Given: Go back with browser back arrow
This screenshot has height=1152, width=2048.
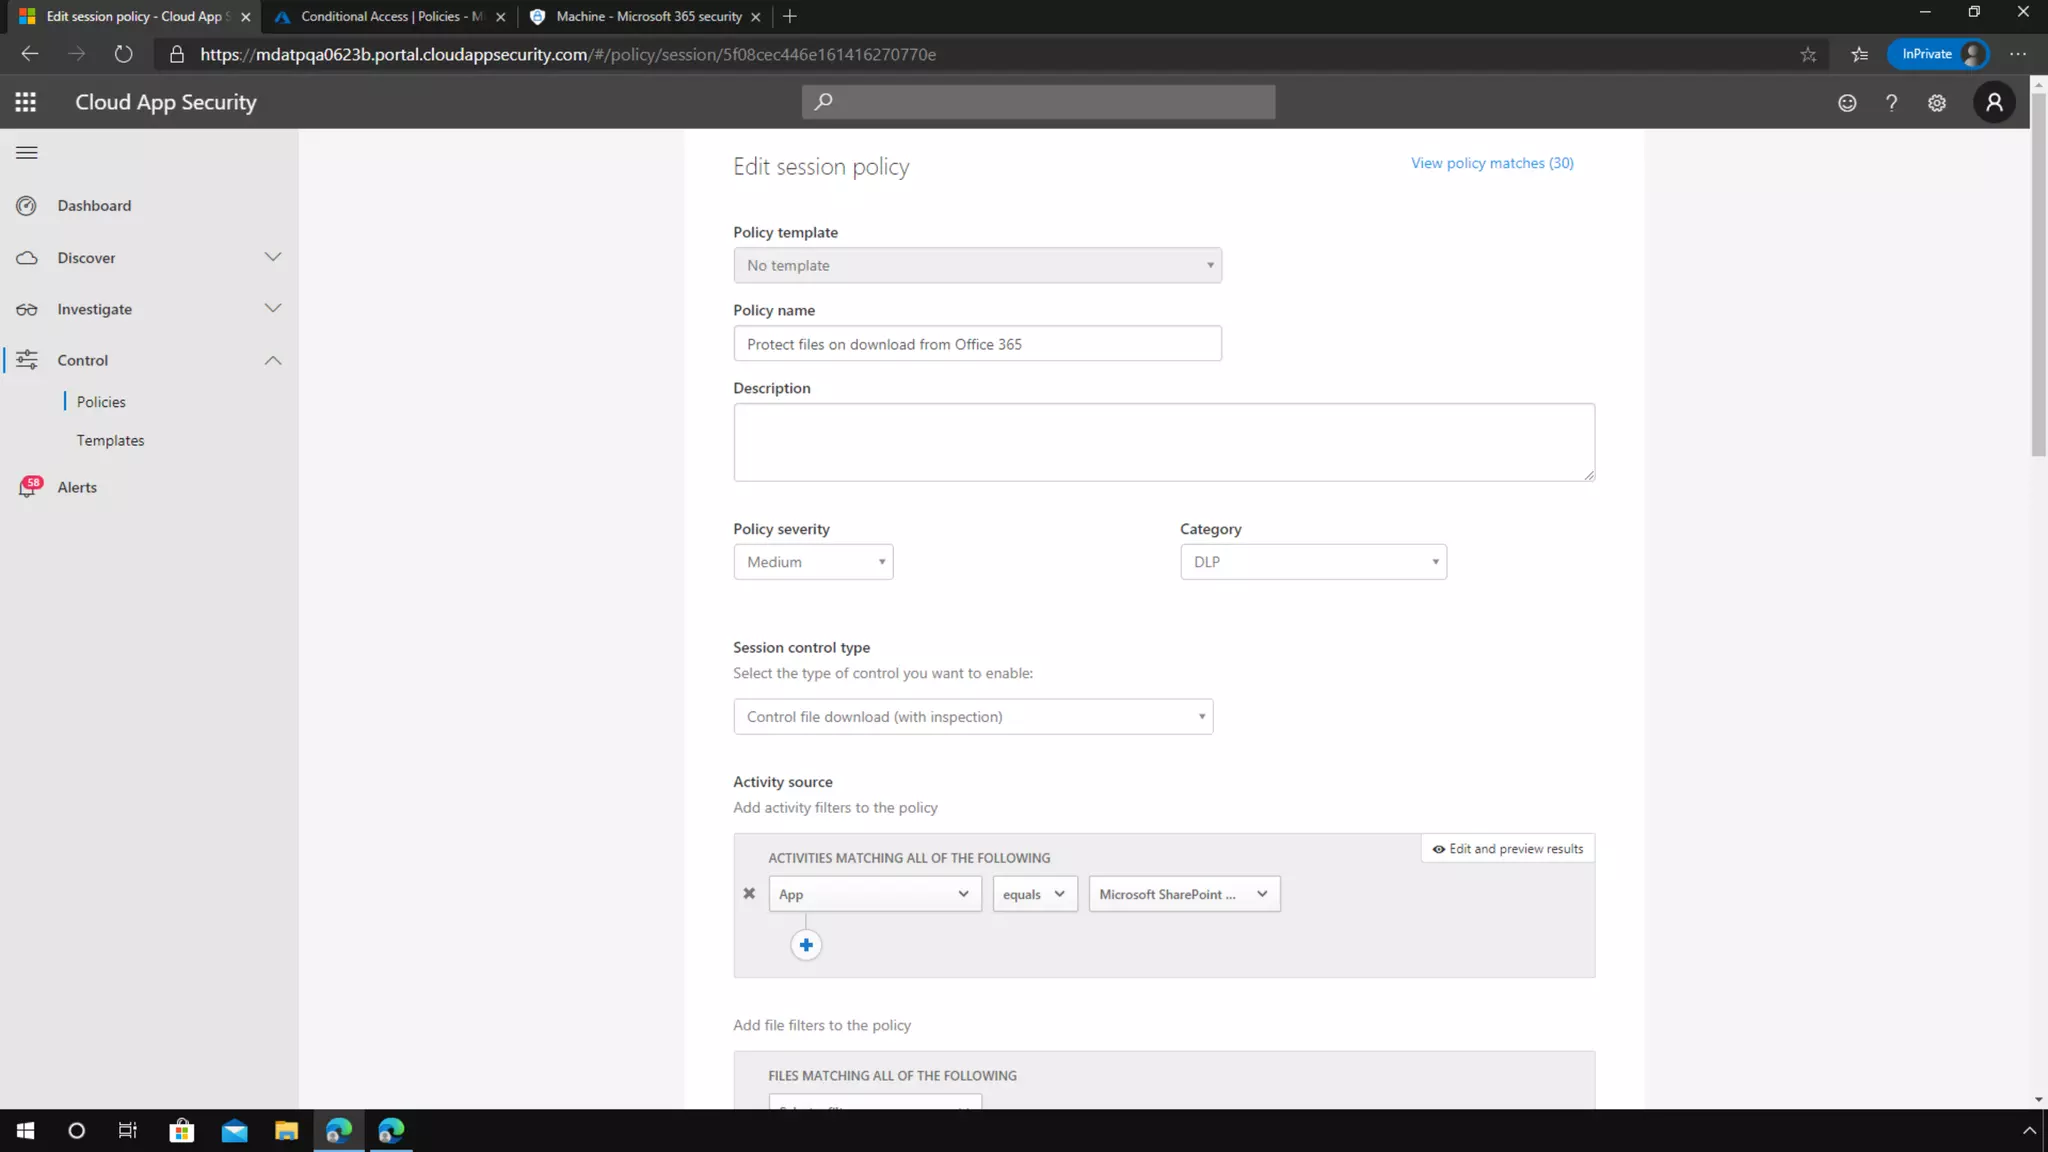Looking at the screenshot, I should click(x=30, y=54).
